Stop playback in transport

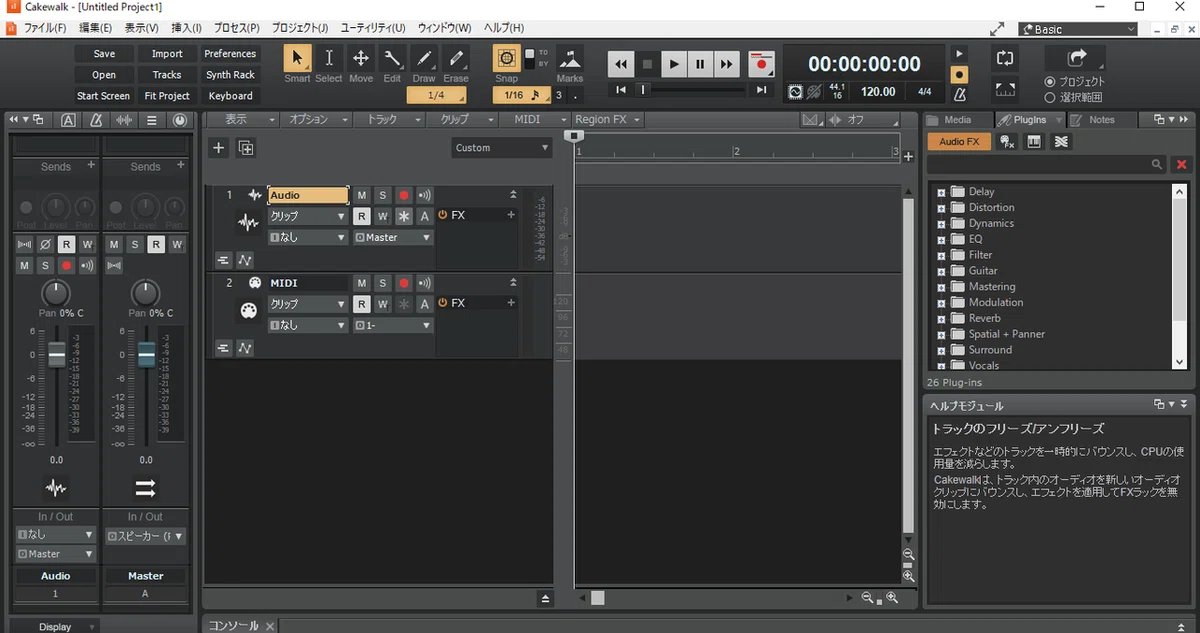[x=647, y=64]
